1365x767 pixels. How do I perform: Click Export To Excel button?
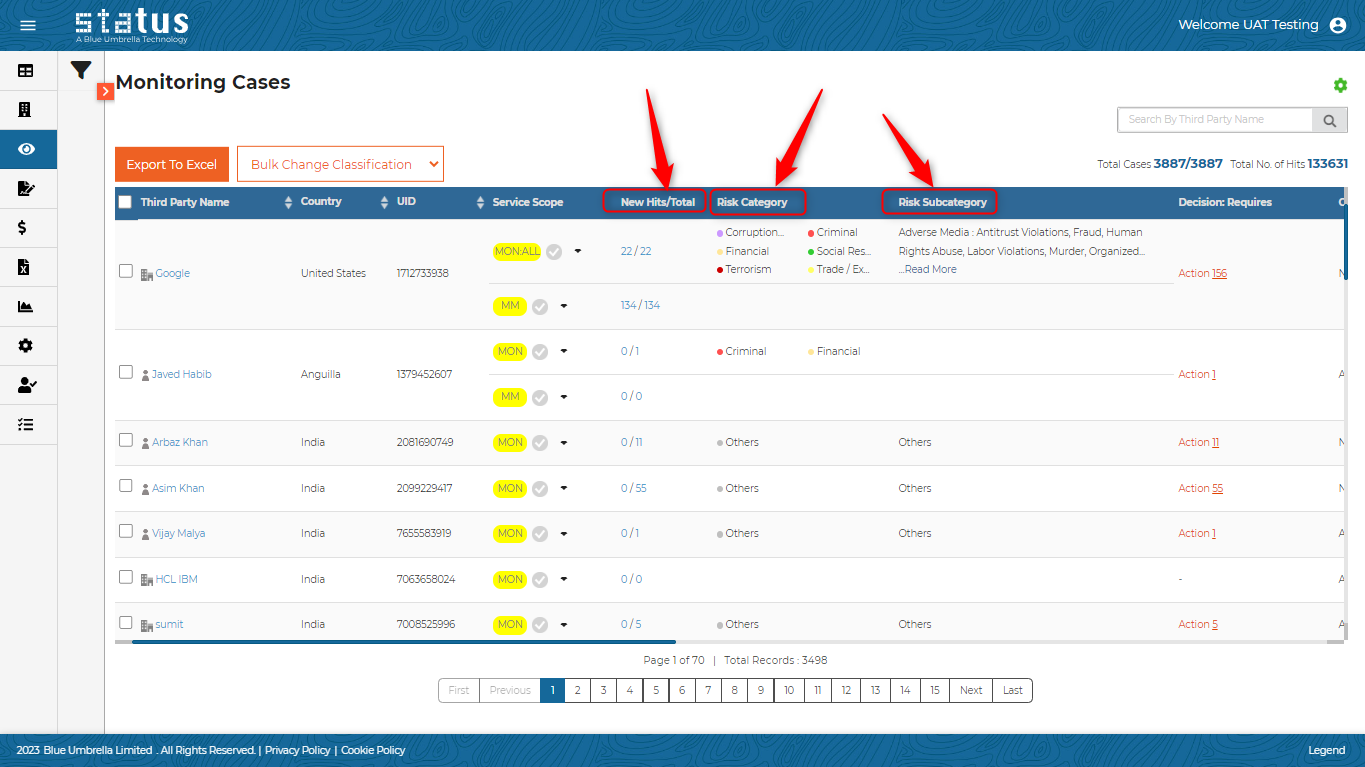172,164
